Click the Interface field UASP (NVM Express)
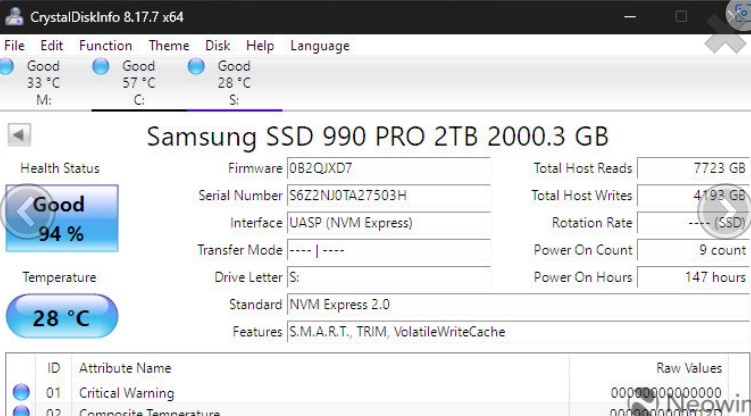Viewport: 751px width, 416px height. click(388, 223)
